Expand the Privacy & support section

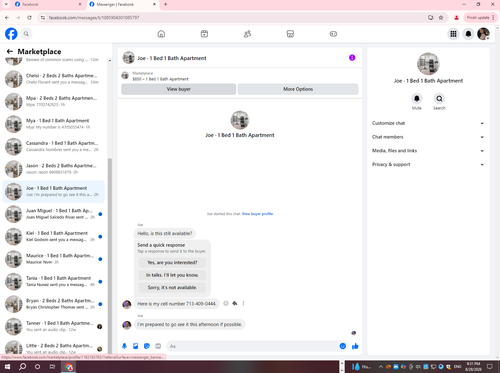(x=428, y=164)
